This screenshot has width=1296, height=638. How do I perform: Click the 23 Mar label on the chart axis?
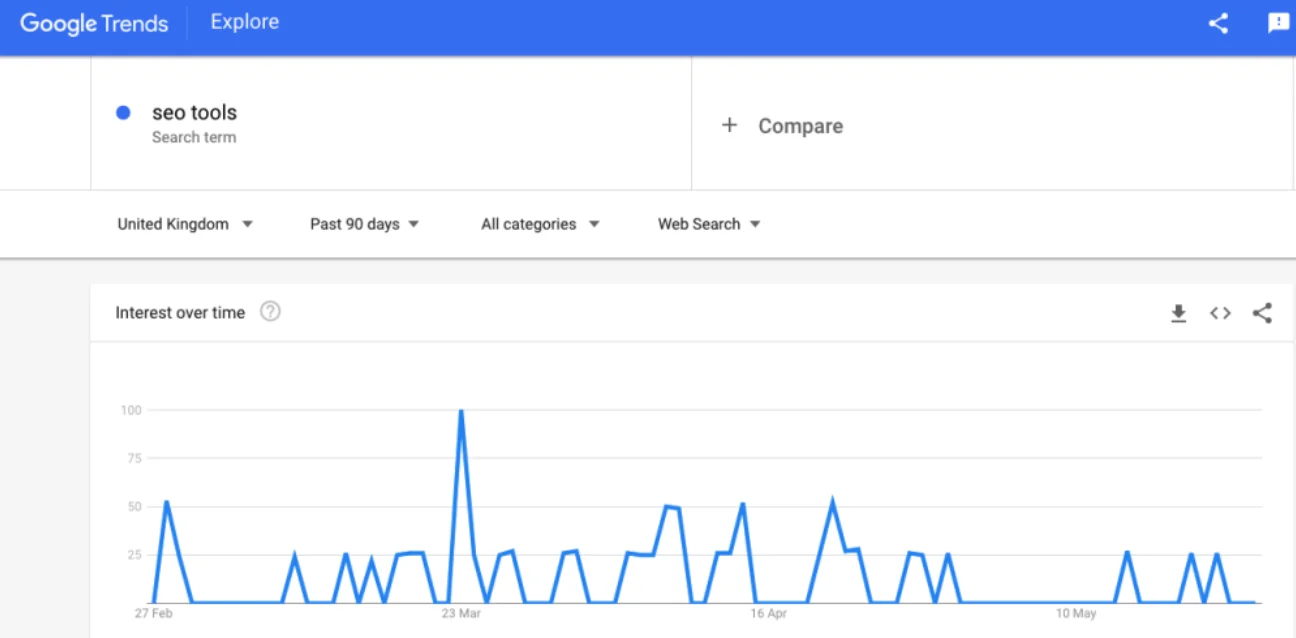coord(461,614)
